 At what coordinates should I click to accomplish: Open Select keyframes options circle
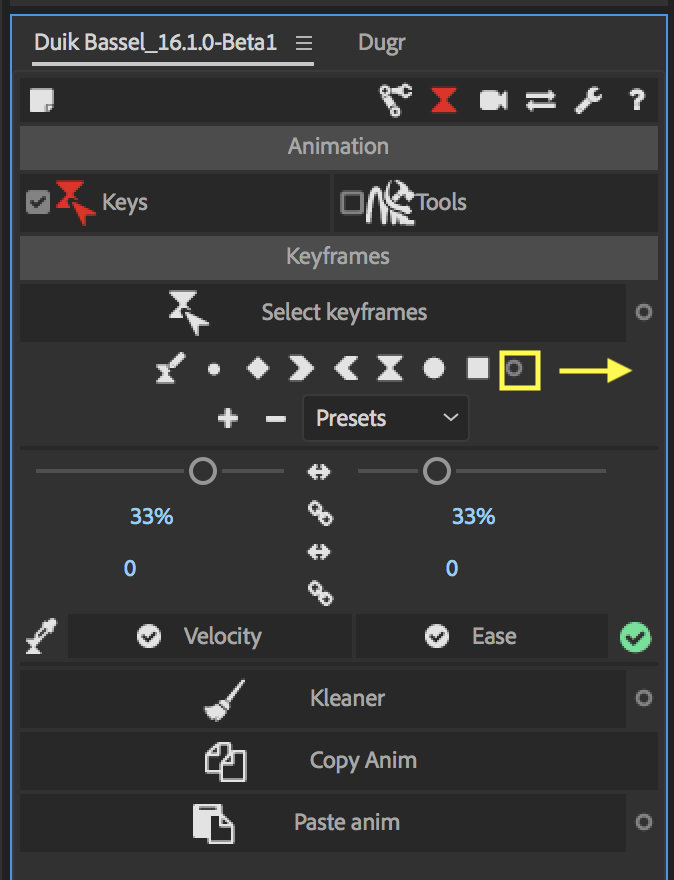pyautogui.click(x=644, y=312)
